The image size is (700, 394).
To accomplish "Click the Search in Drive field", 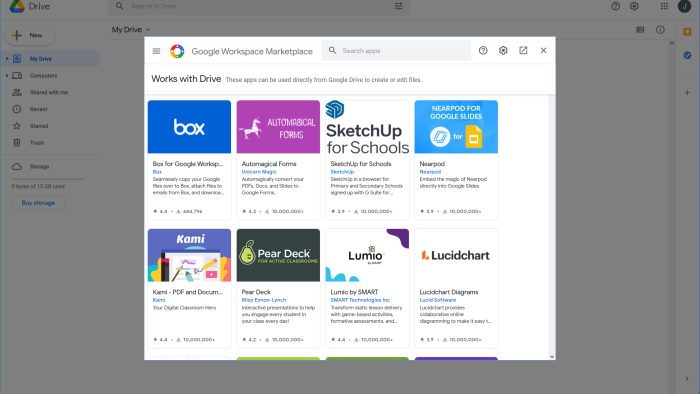I will [x=259, y=6].
